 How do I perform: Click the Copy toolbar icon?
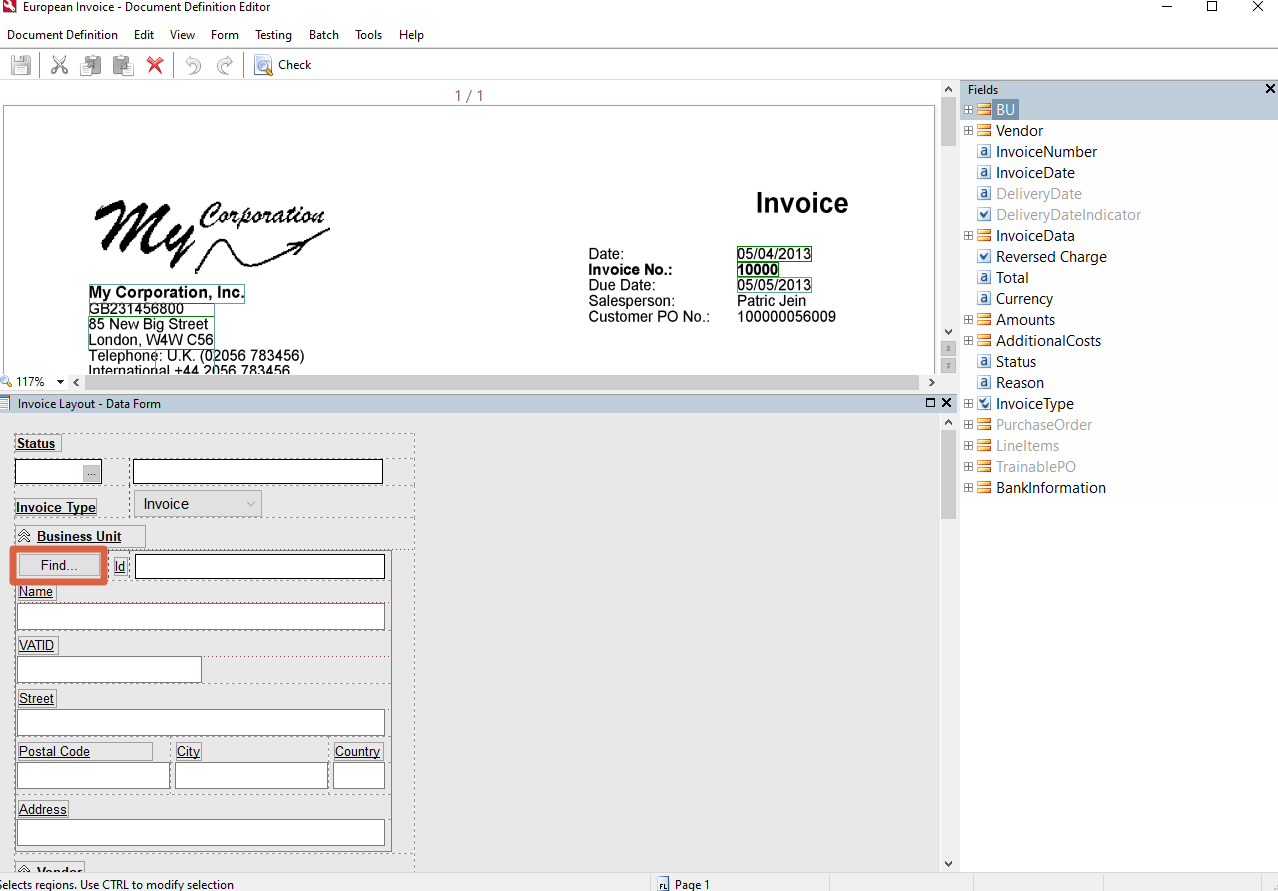[x=91, y=65]
